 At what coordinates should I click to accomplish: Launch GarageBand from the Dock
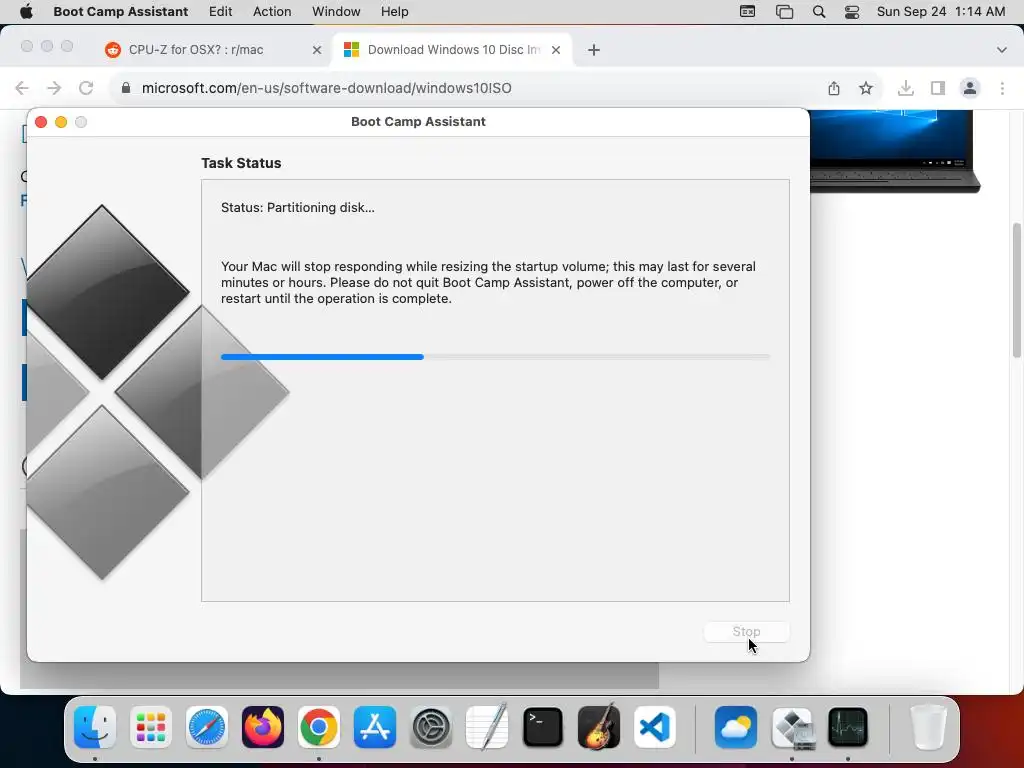point(599,727)
